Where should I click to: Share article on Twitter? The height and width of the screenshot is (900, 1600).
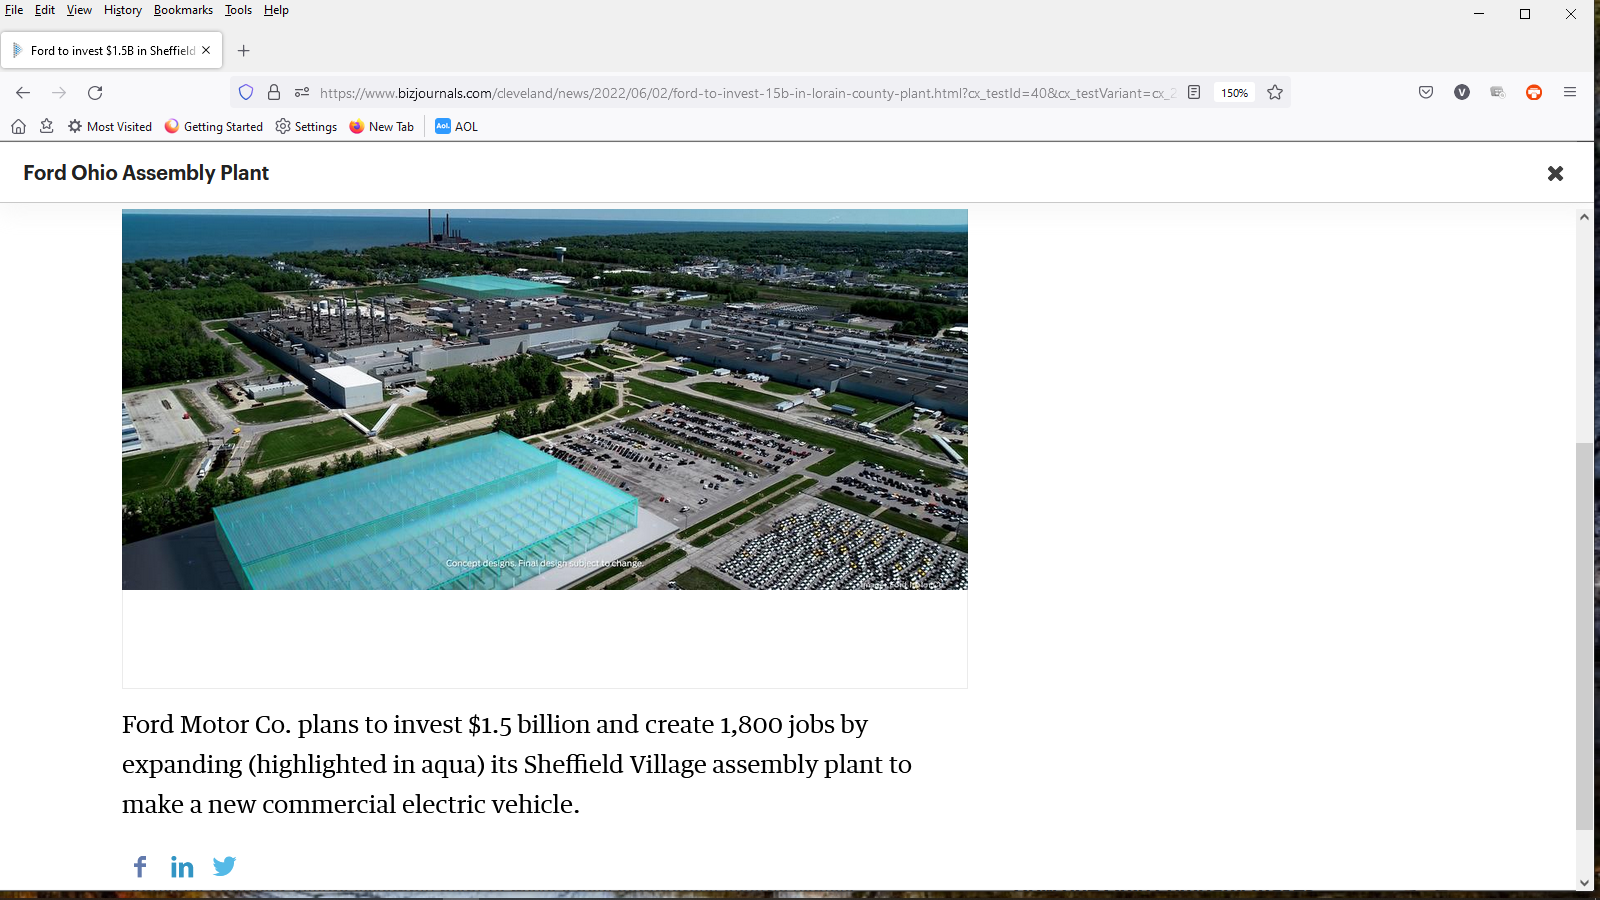224,867
